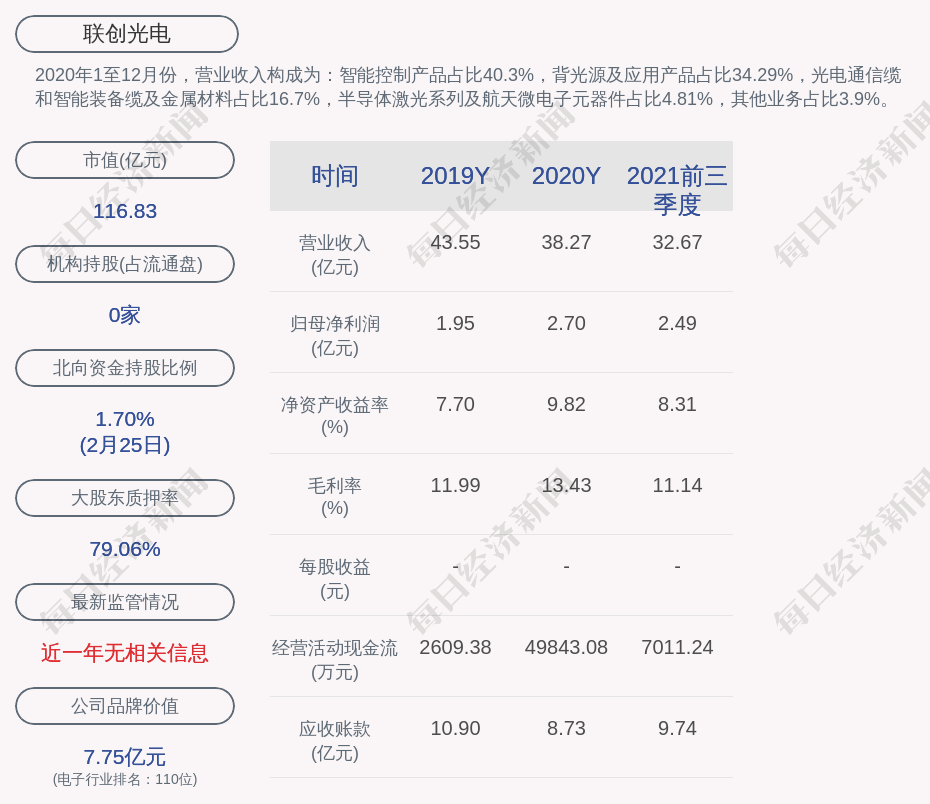Select the 43.55 revenue cell

[x=456, y=243]
